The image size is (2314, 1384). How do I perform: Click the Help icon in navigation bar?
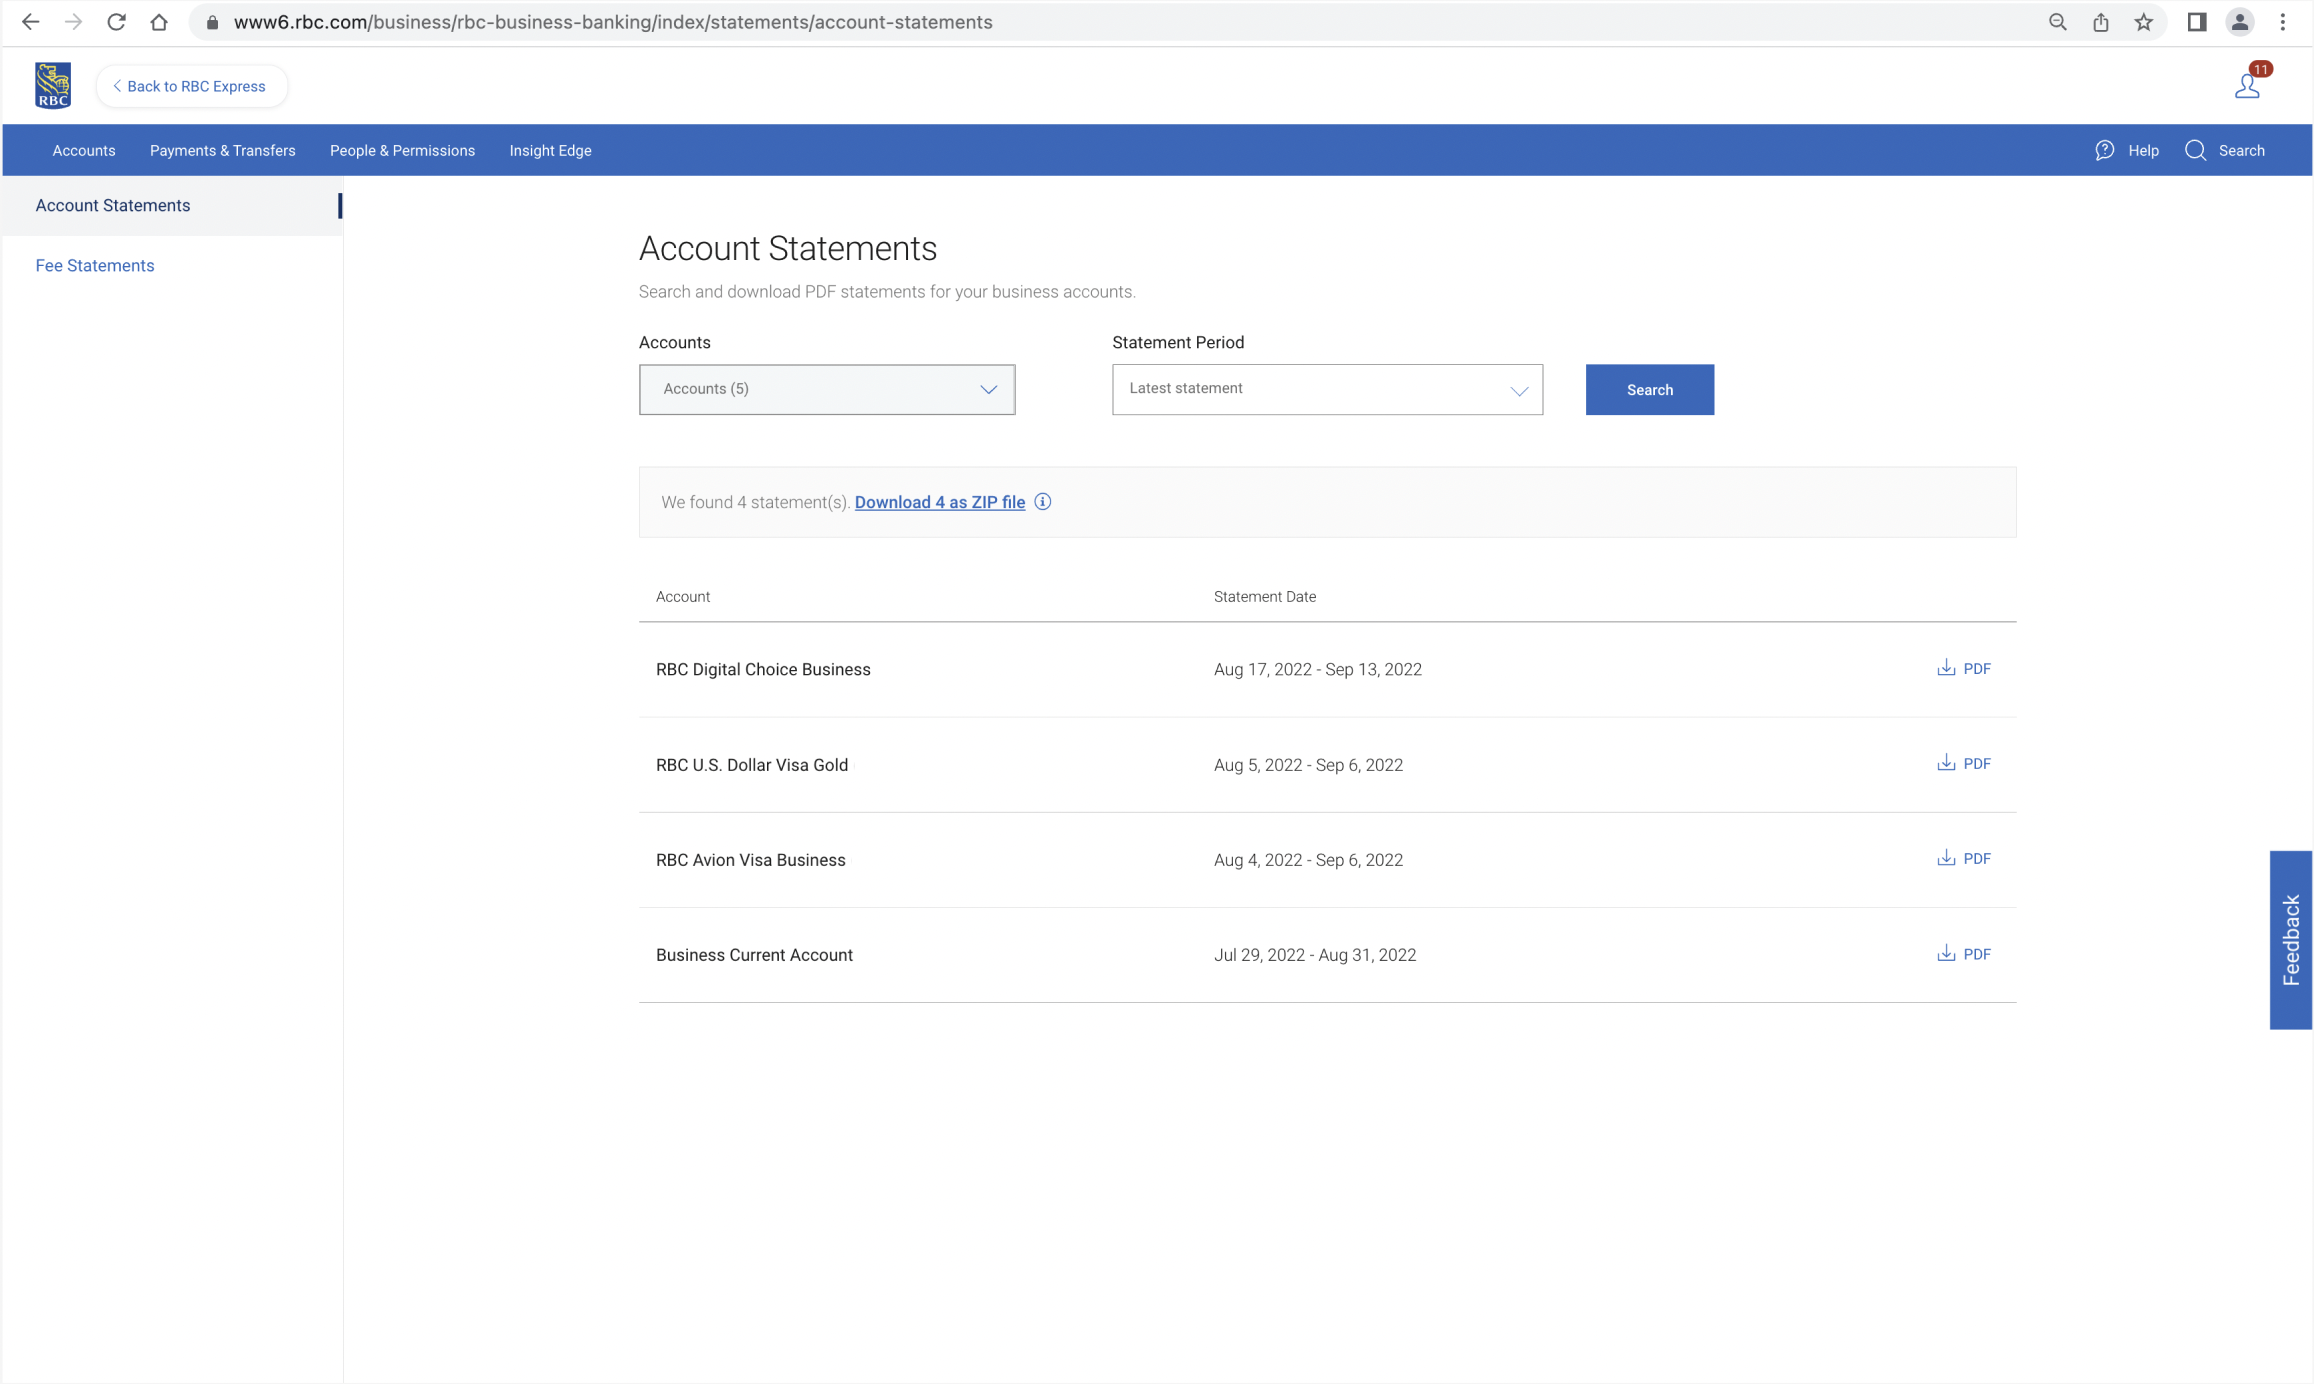[x=2105, y=150]
